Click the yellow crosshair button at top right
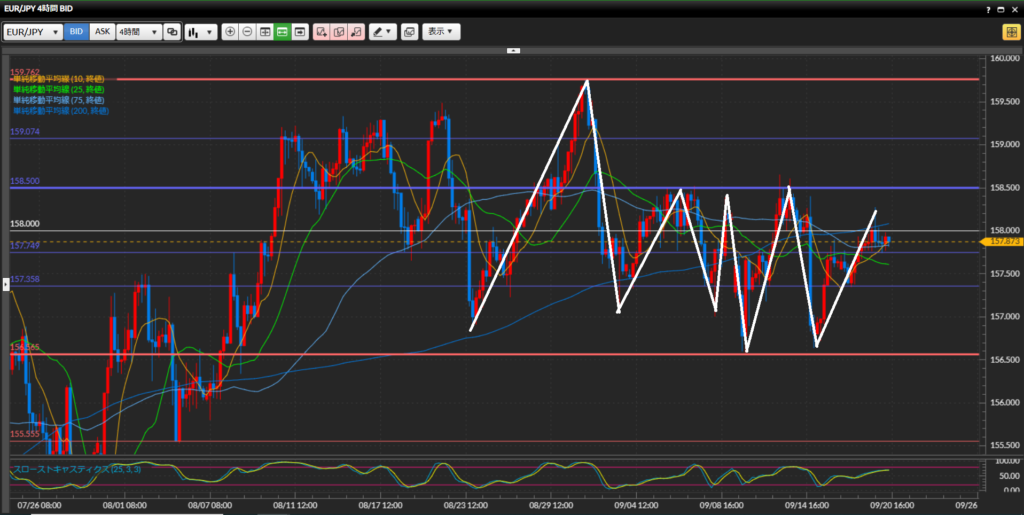 (1010, 32)
